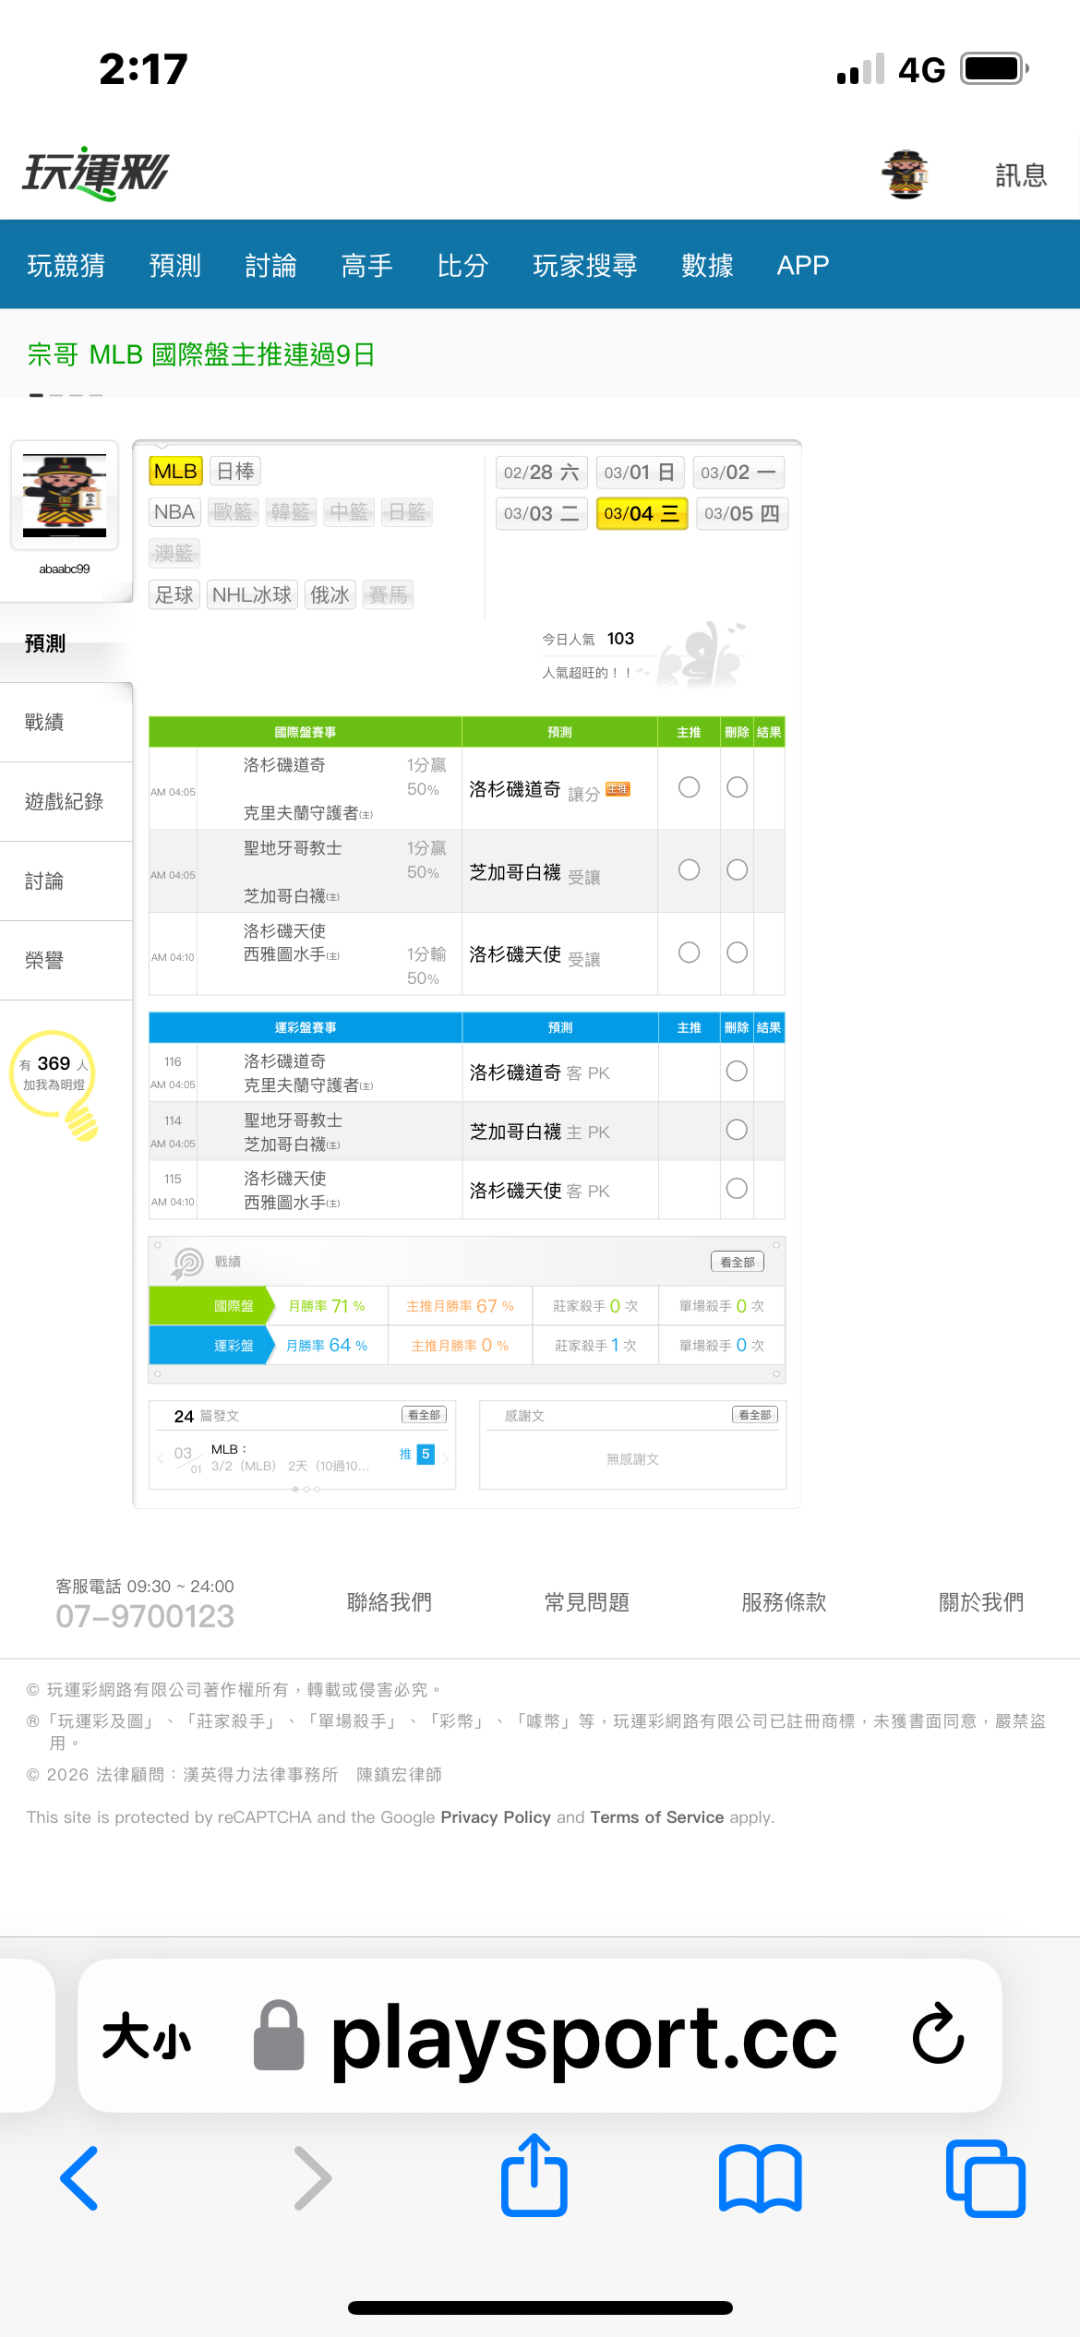Go back with Safari back arrow

(x=80, y=2178)
